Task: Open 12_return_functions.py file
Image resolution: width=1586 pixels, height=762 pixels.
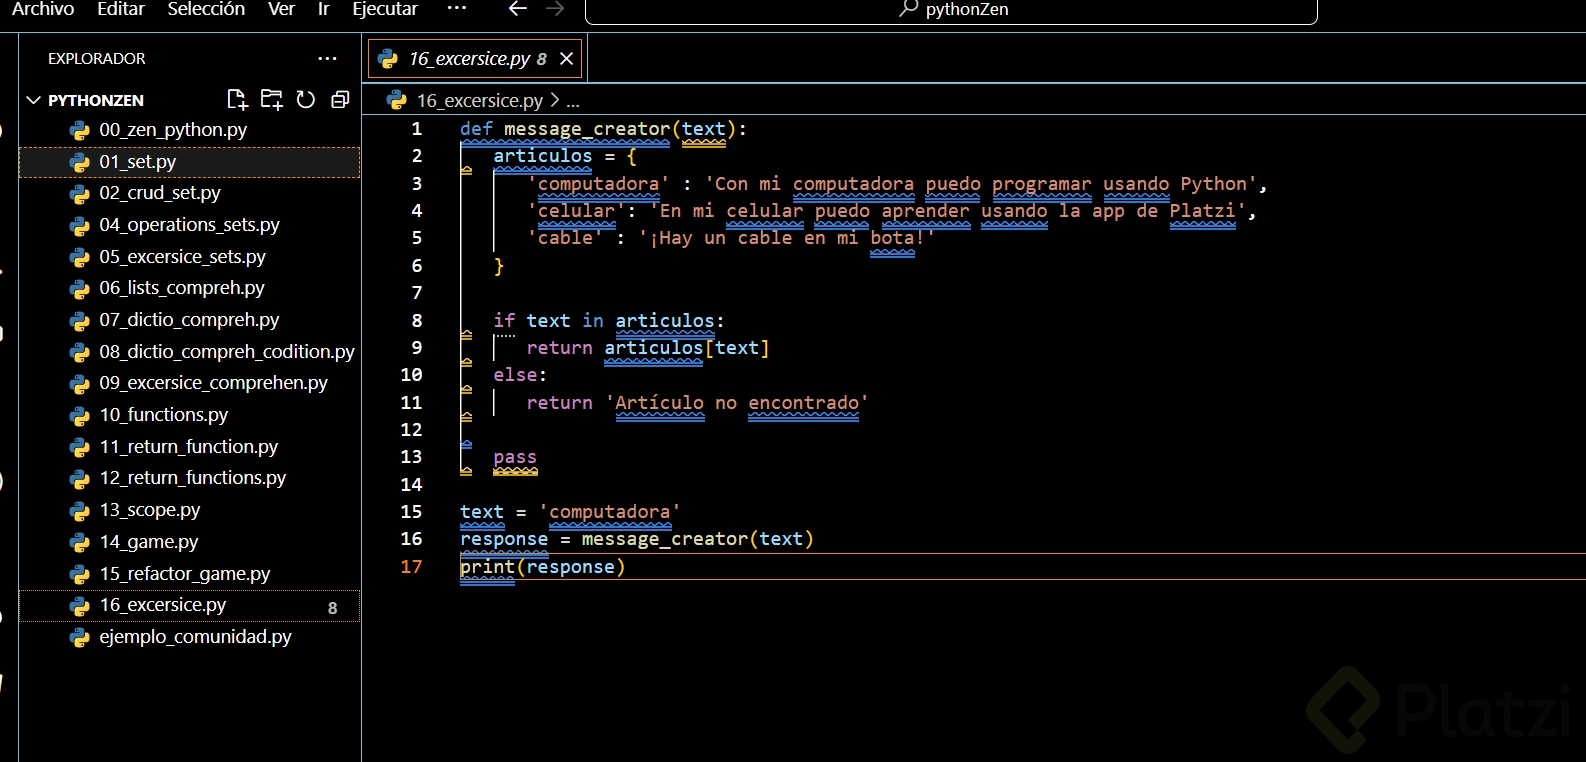Action: (x=190, y=478)
